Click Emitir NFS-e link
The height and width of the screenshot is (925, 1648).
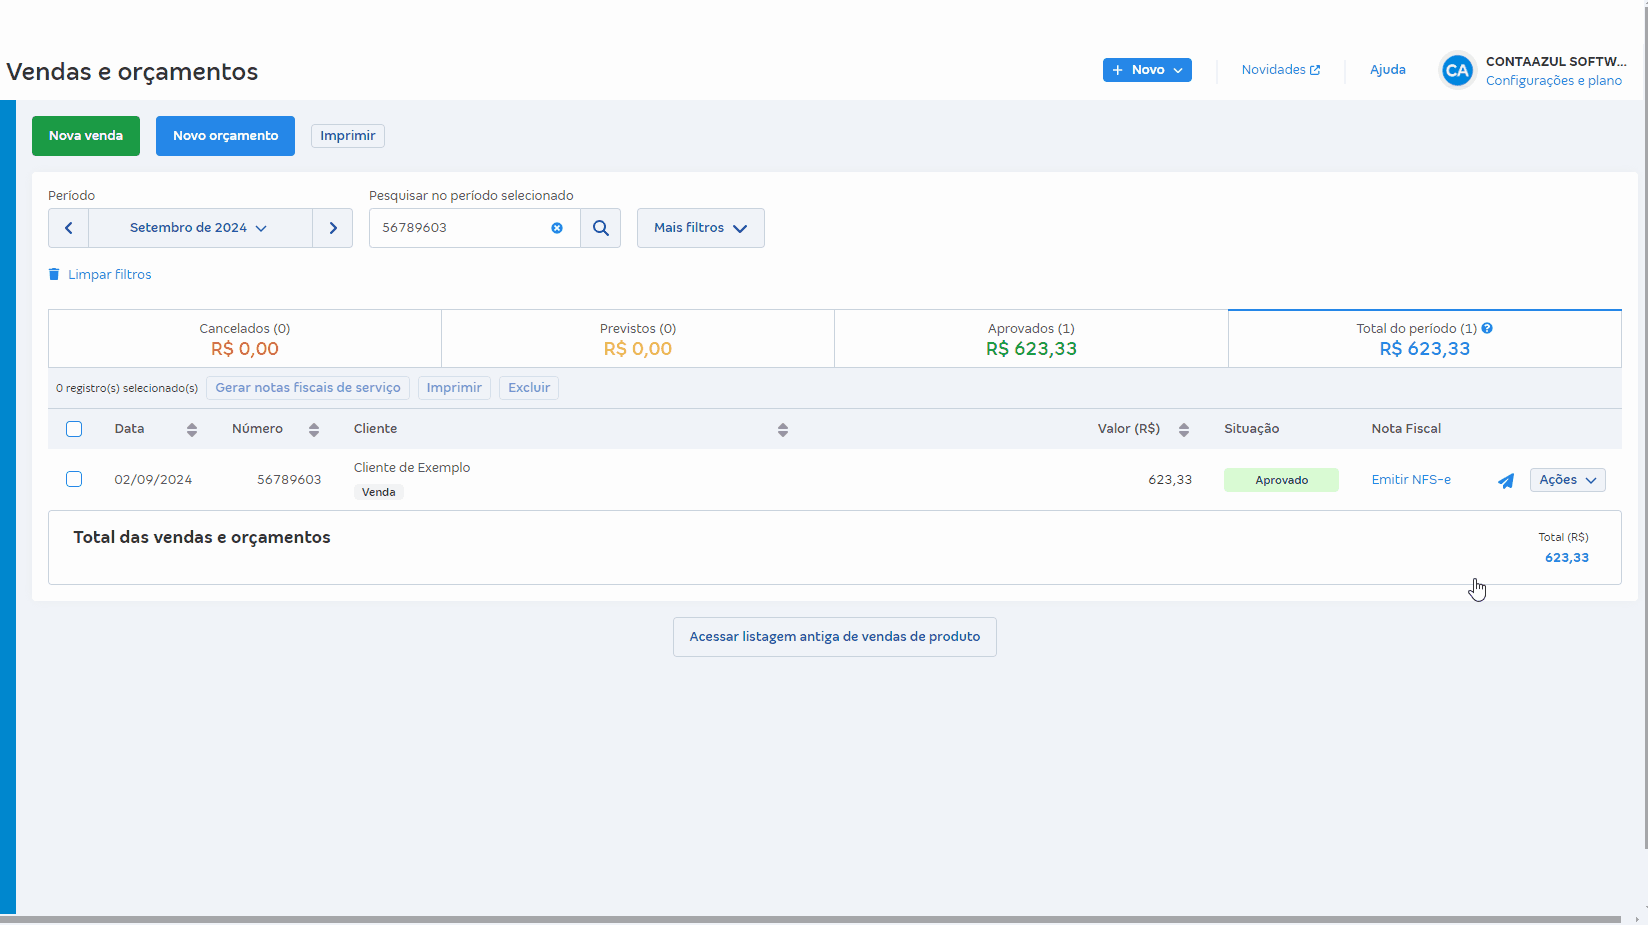[1411, 480]
